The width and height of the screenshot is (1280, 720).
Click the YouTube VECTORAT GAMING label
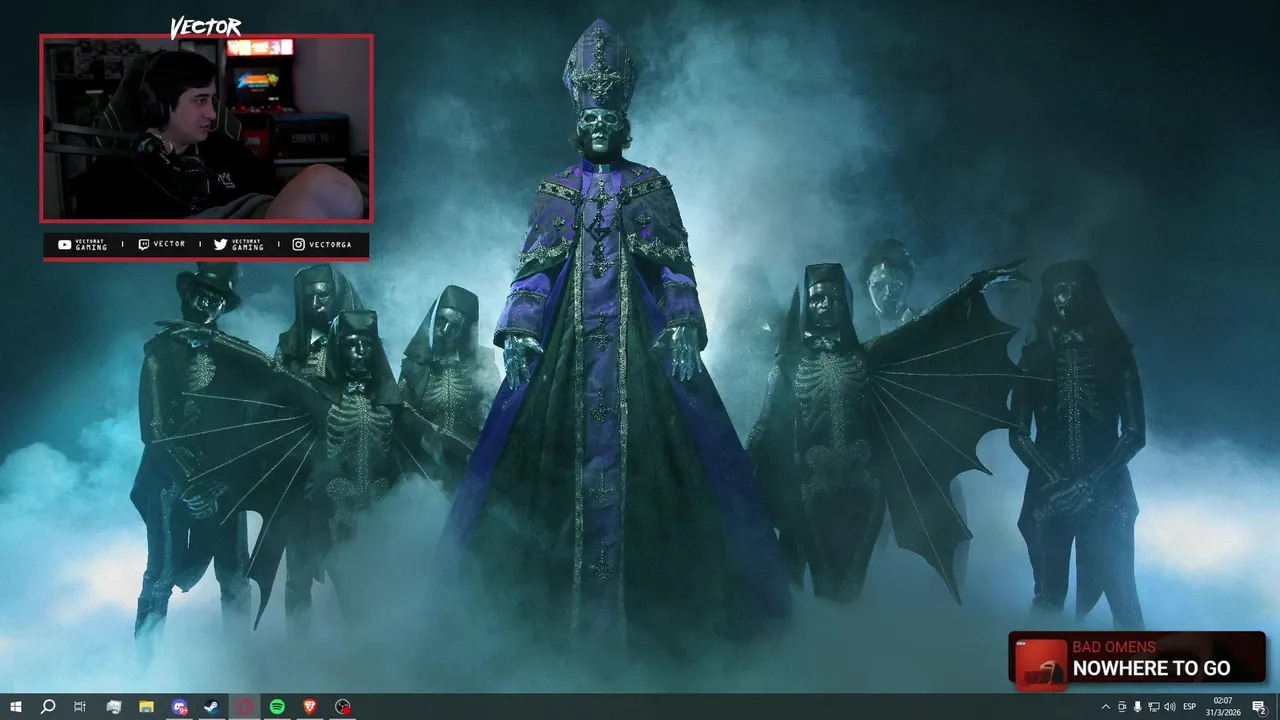[x=82, y=245]
